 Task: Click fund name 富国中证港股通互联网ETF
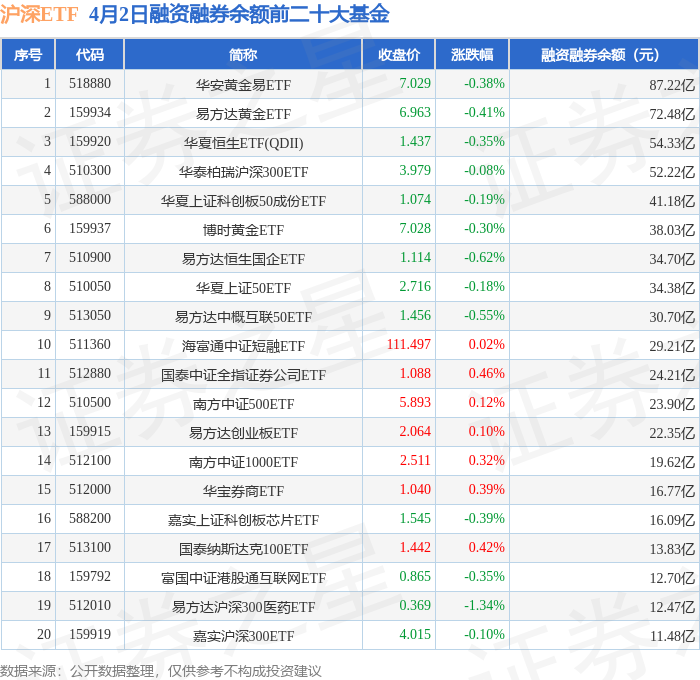pos(243,578)
